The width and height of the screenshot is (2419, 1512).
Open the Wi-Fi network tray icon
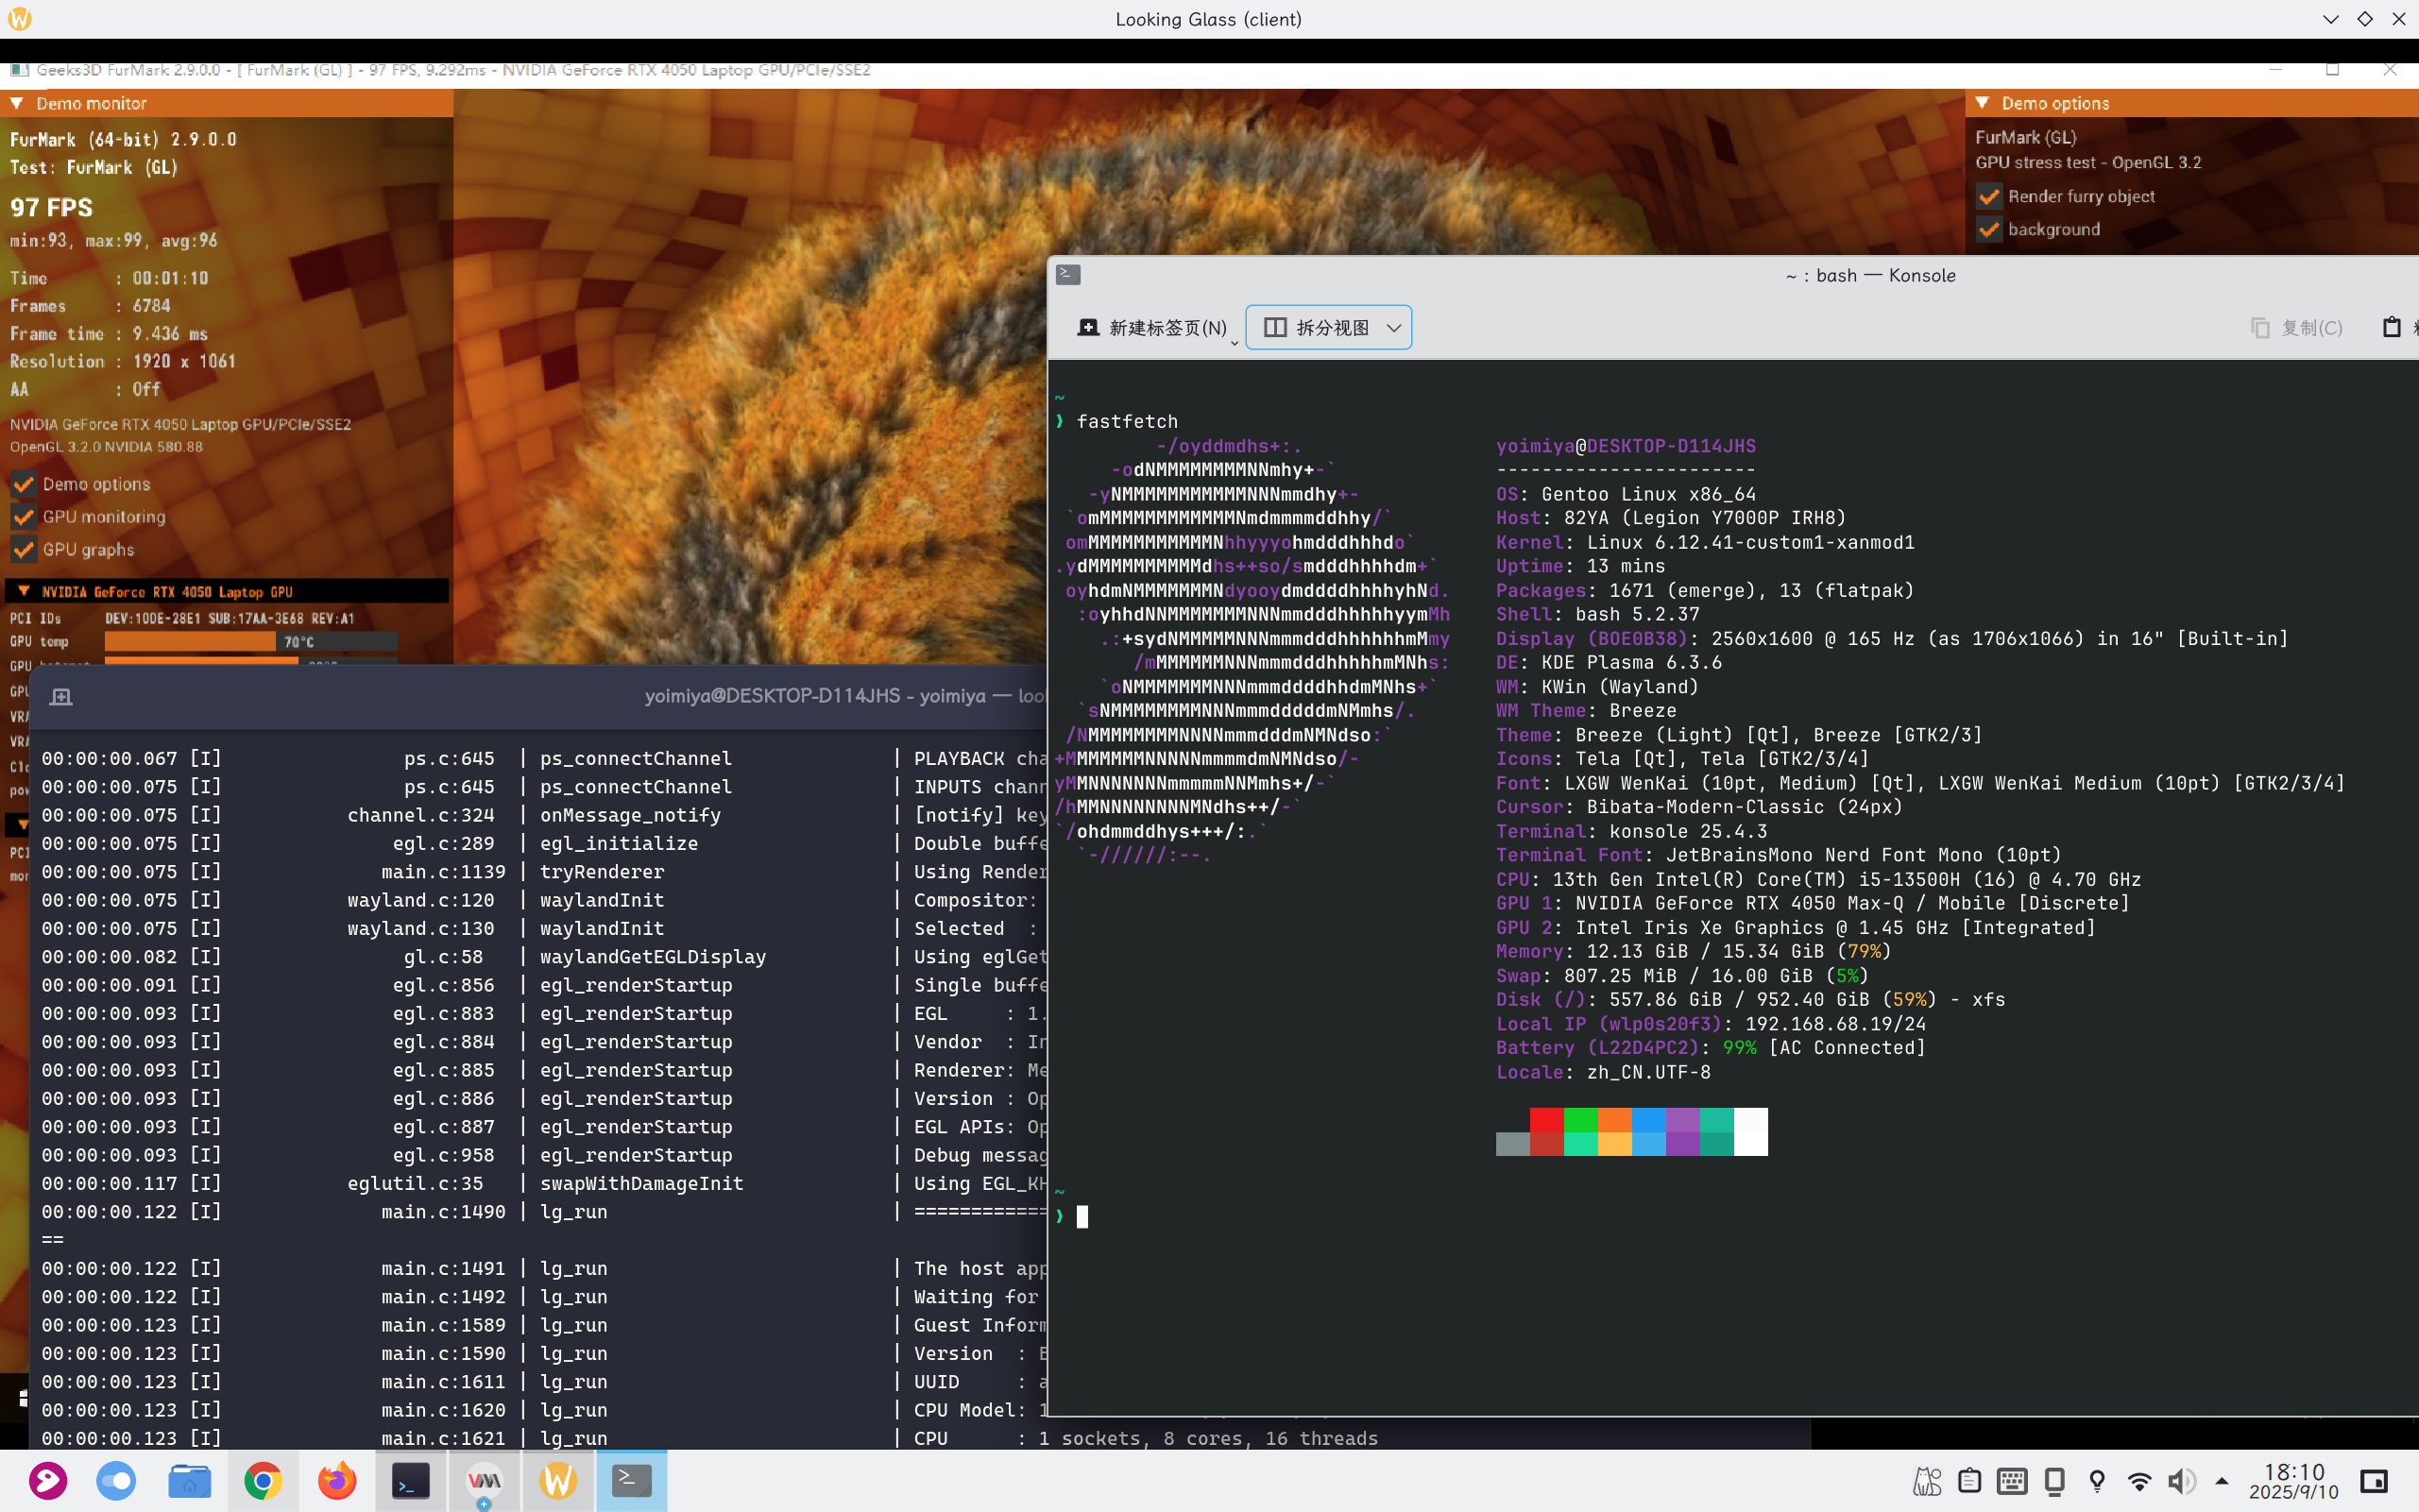2139,1481
